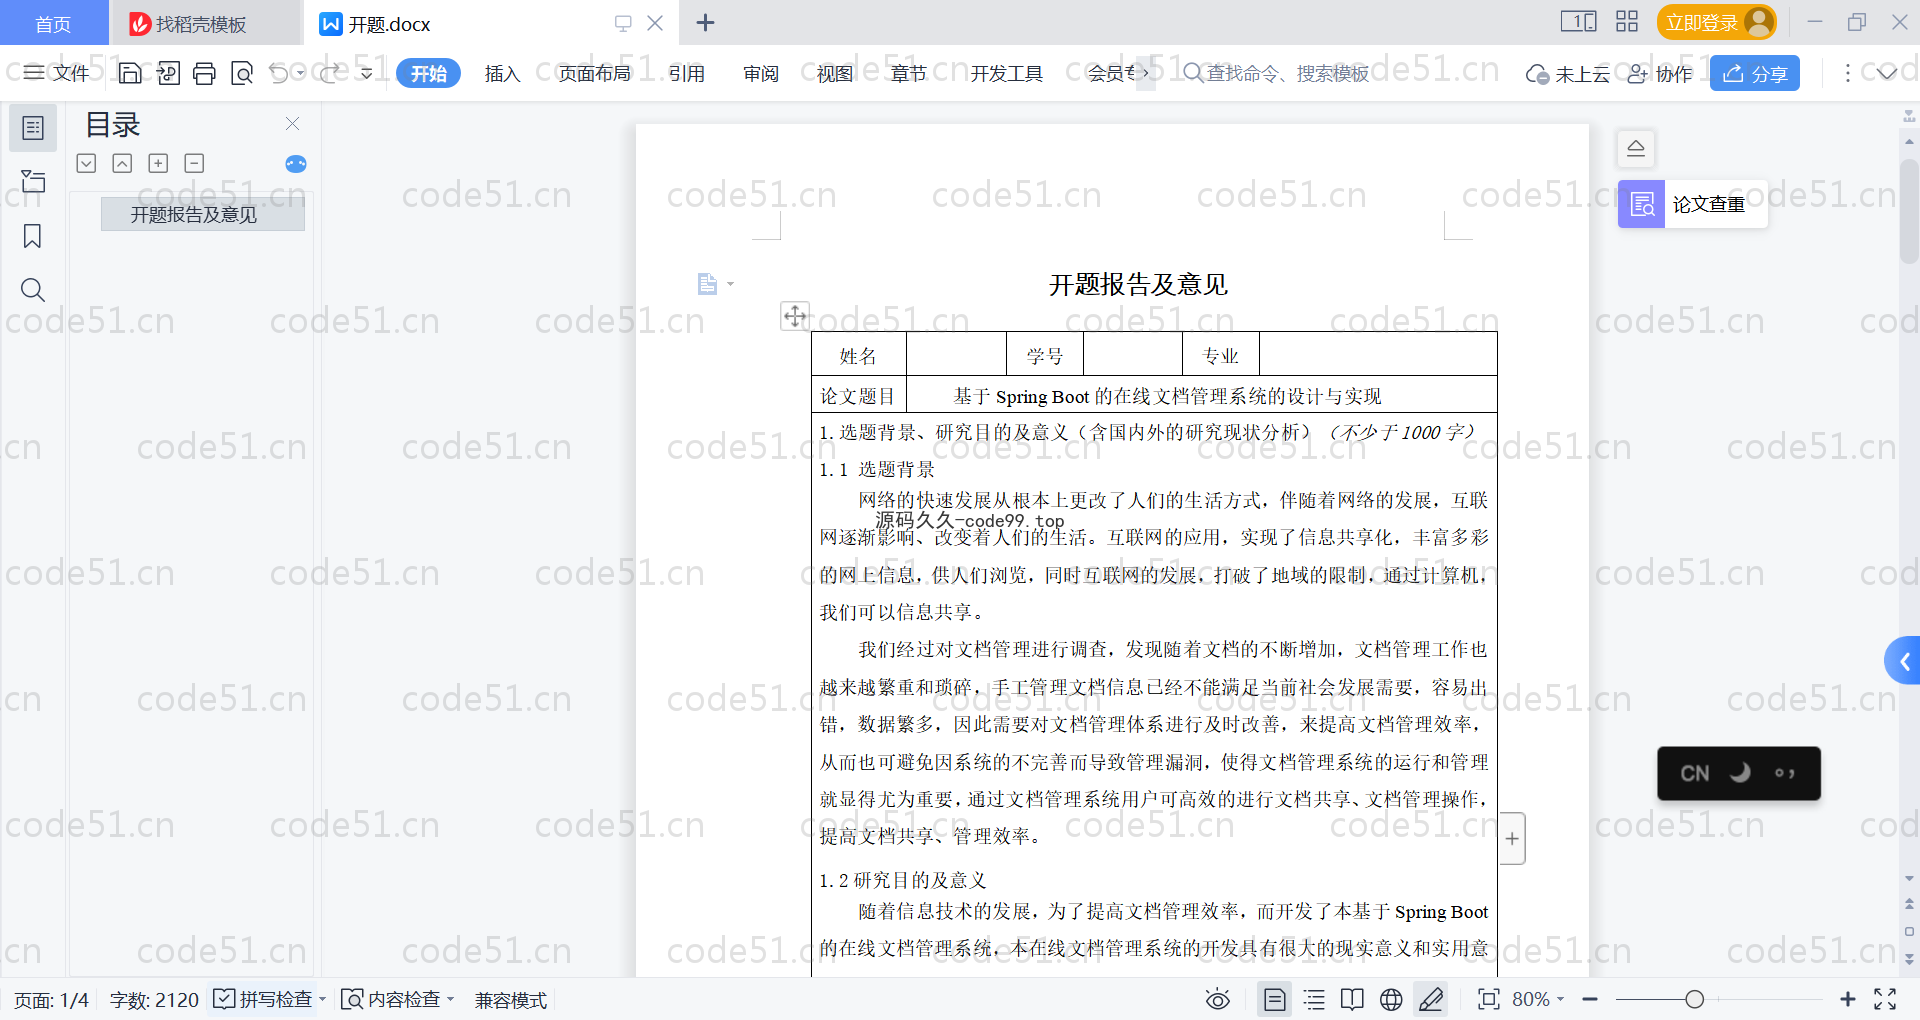Image resolution: width=1920 pixels, height=1020 pixels.
Task: Open the tab grid view icon
Action: [1627, 22]
